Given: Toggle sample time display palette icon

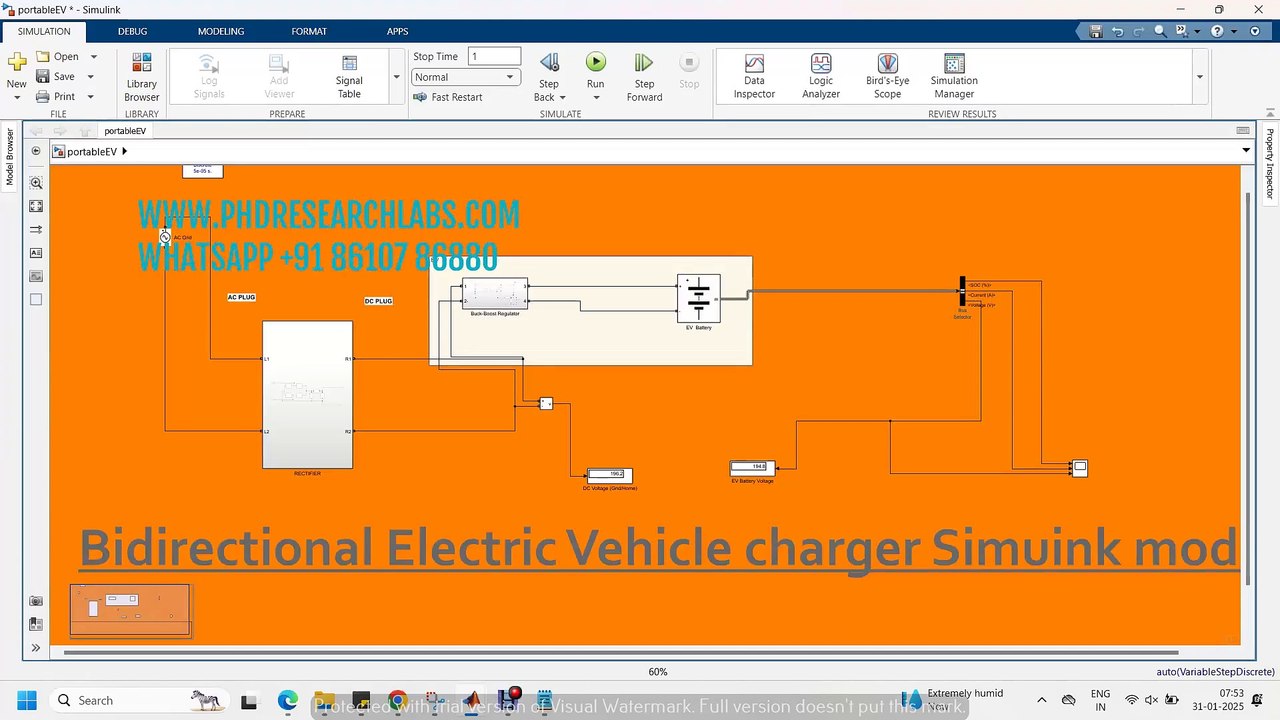Looking at the screenshot, I should (36, 229).
